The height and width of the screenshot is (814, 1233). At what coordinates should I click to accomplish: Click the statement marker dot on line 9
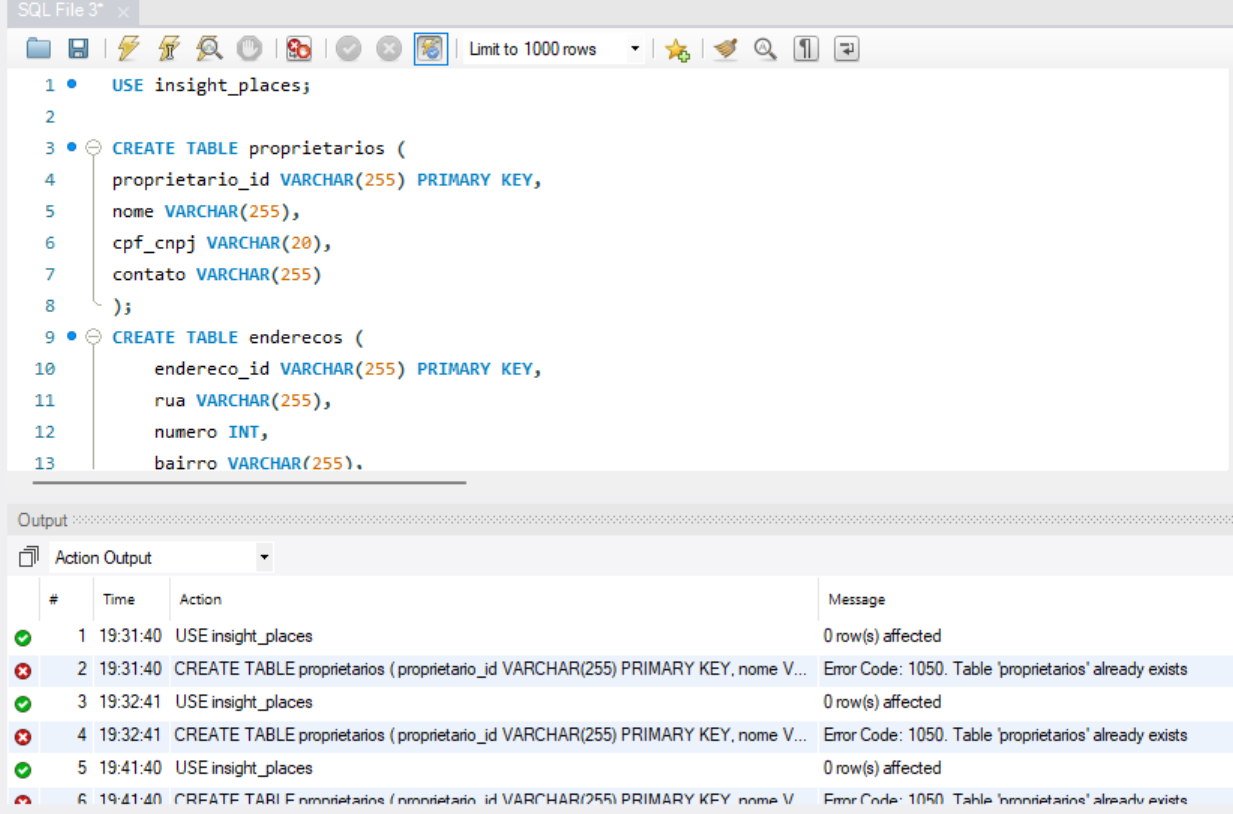(72, 336)
